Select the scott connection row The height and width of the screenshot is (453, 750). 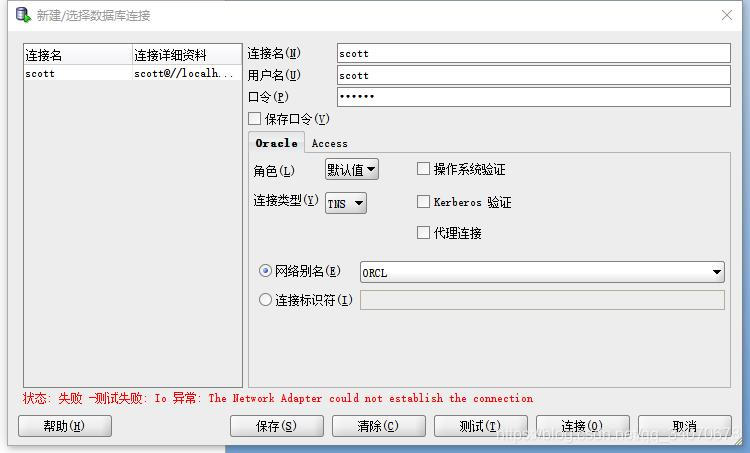click(132, 73)
